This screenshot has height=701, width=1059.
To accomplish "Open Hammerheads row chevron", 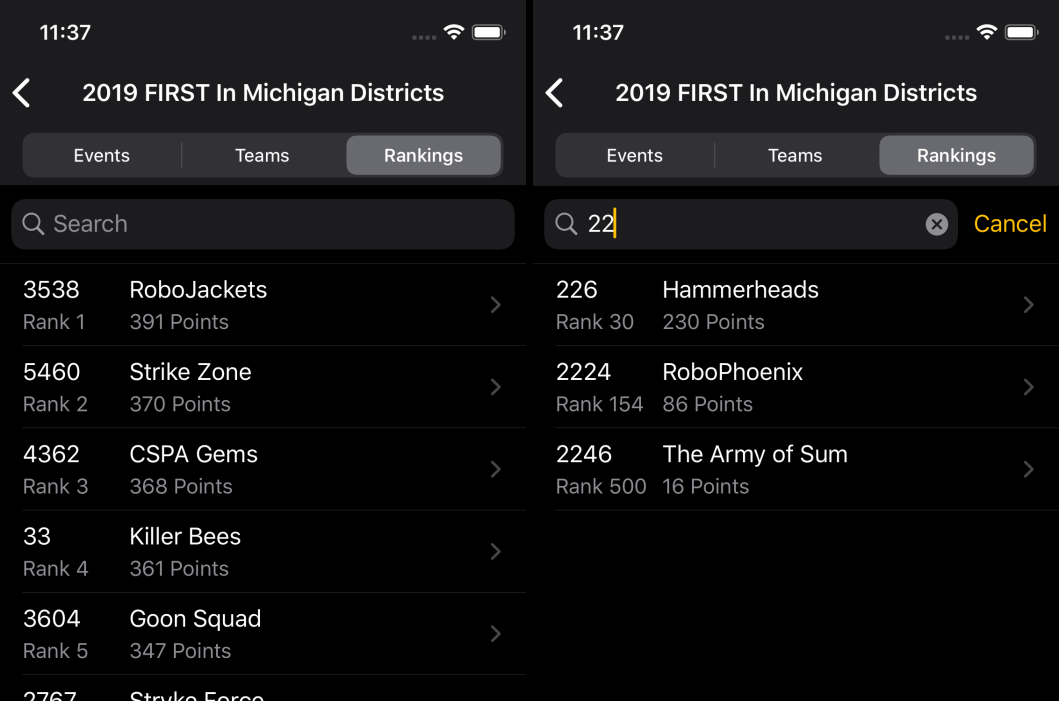I will click(1028, 305).
